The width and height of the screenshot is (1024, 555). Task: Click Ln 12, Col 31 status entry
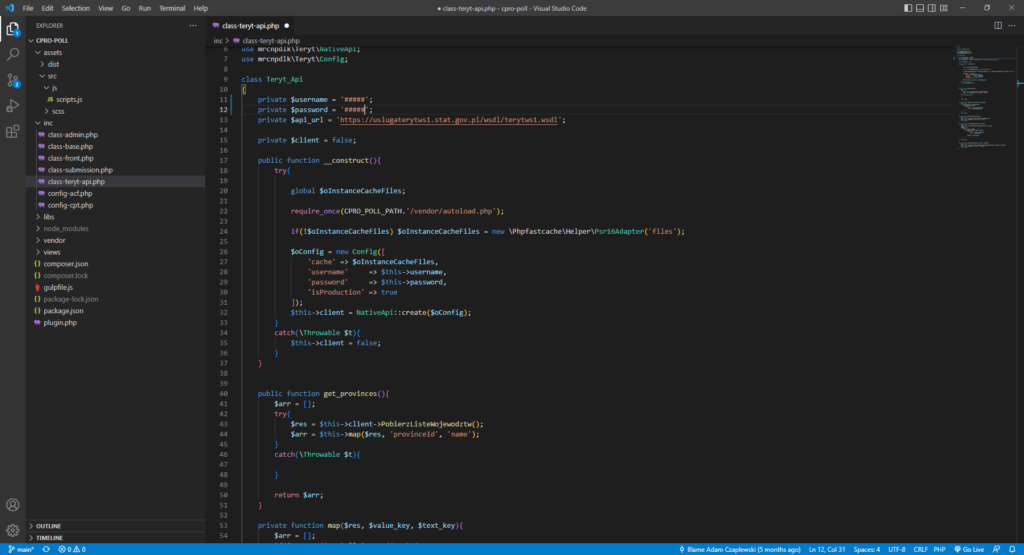click(x=827, y=549)
